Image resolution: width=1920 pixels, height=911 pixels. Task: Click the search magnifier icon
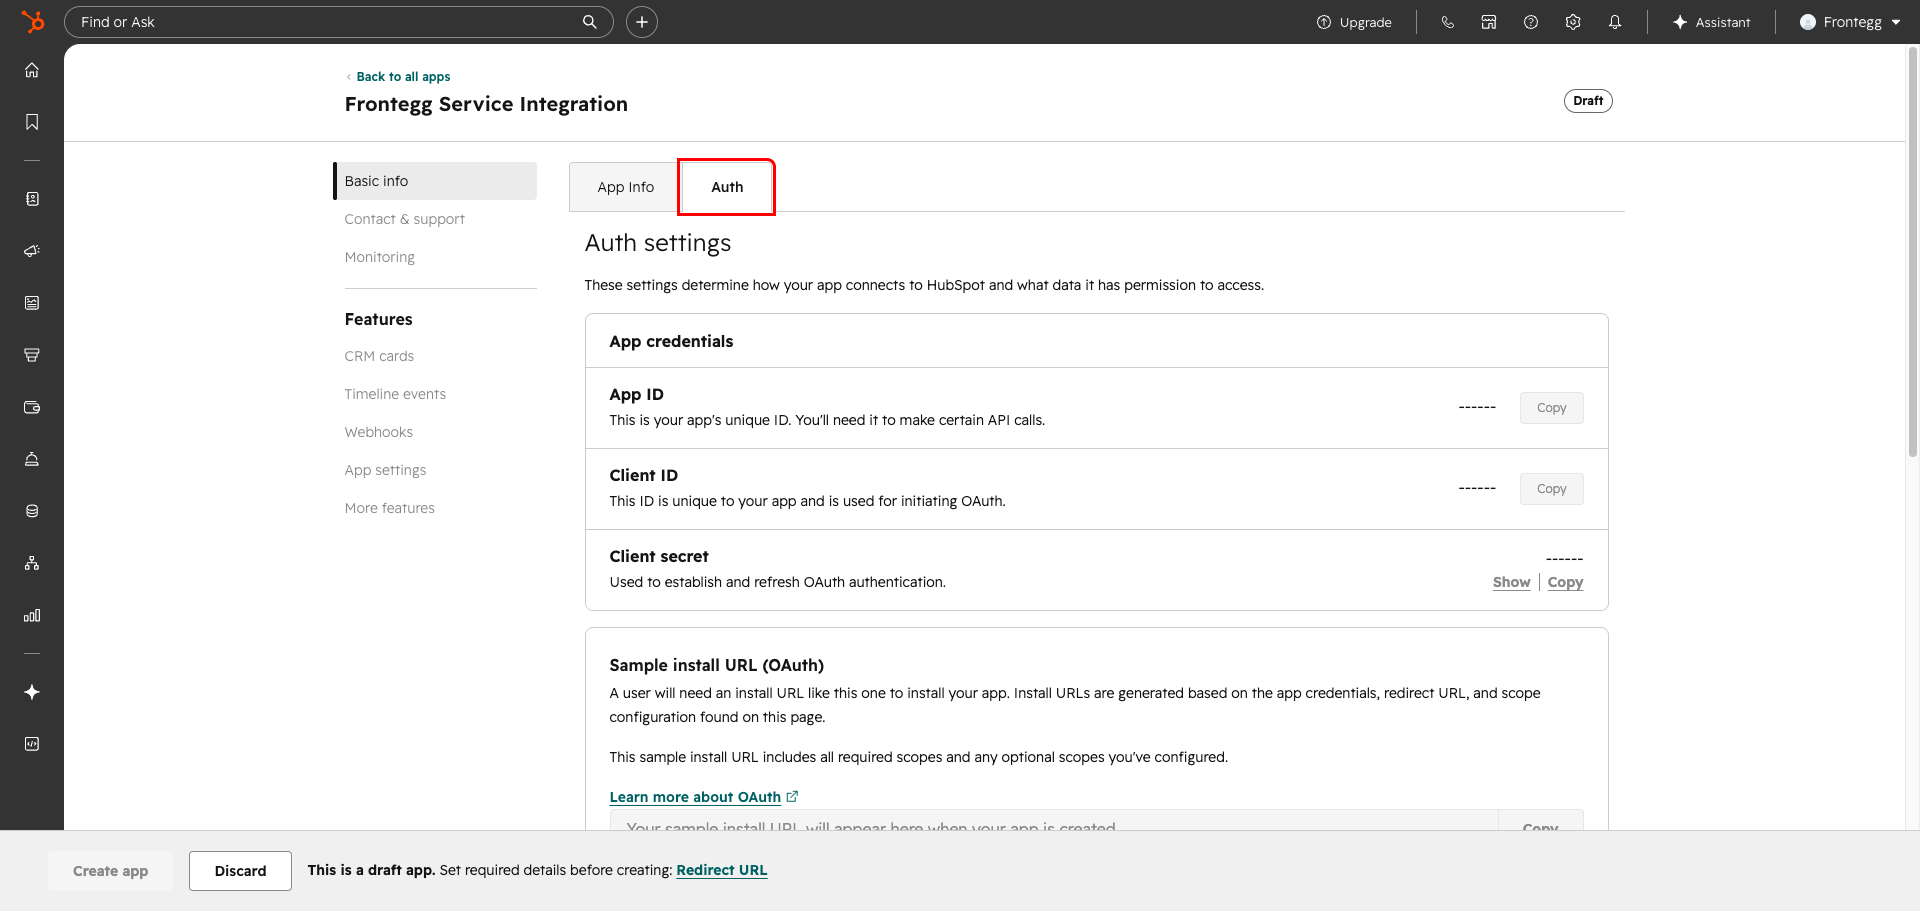coord(590,22)
